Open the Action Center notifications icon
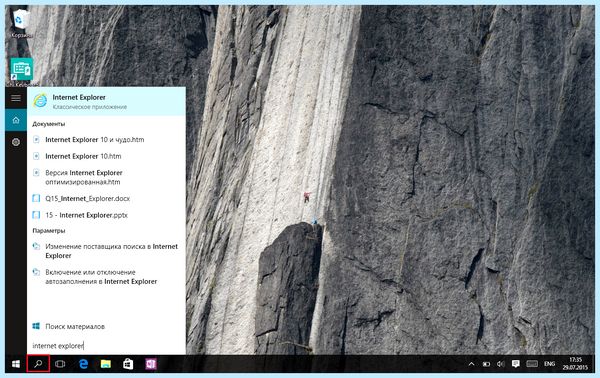 [515, 364]
